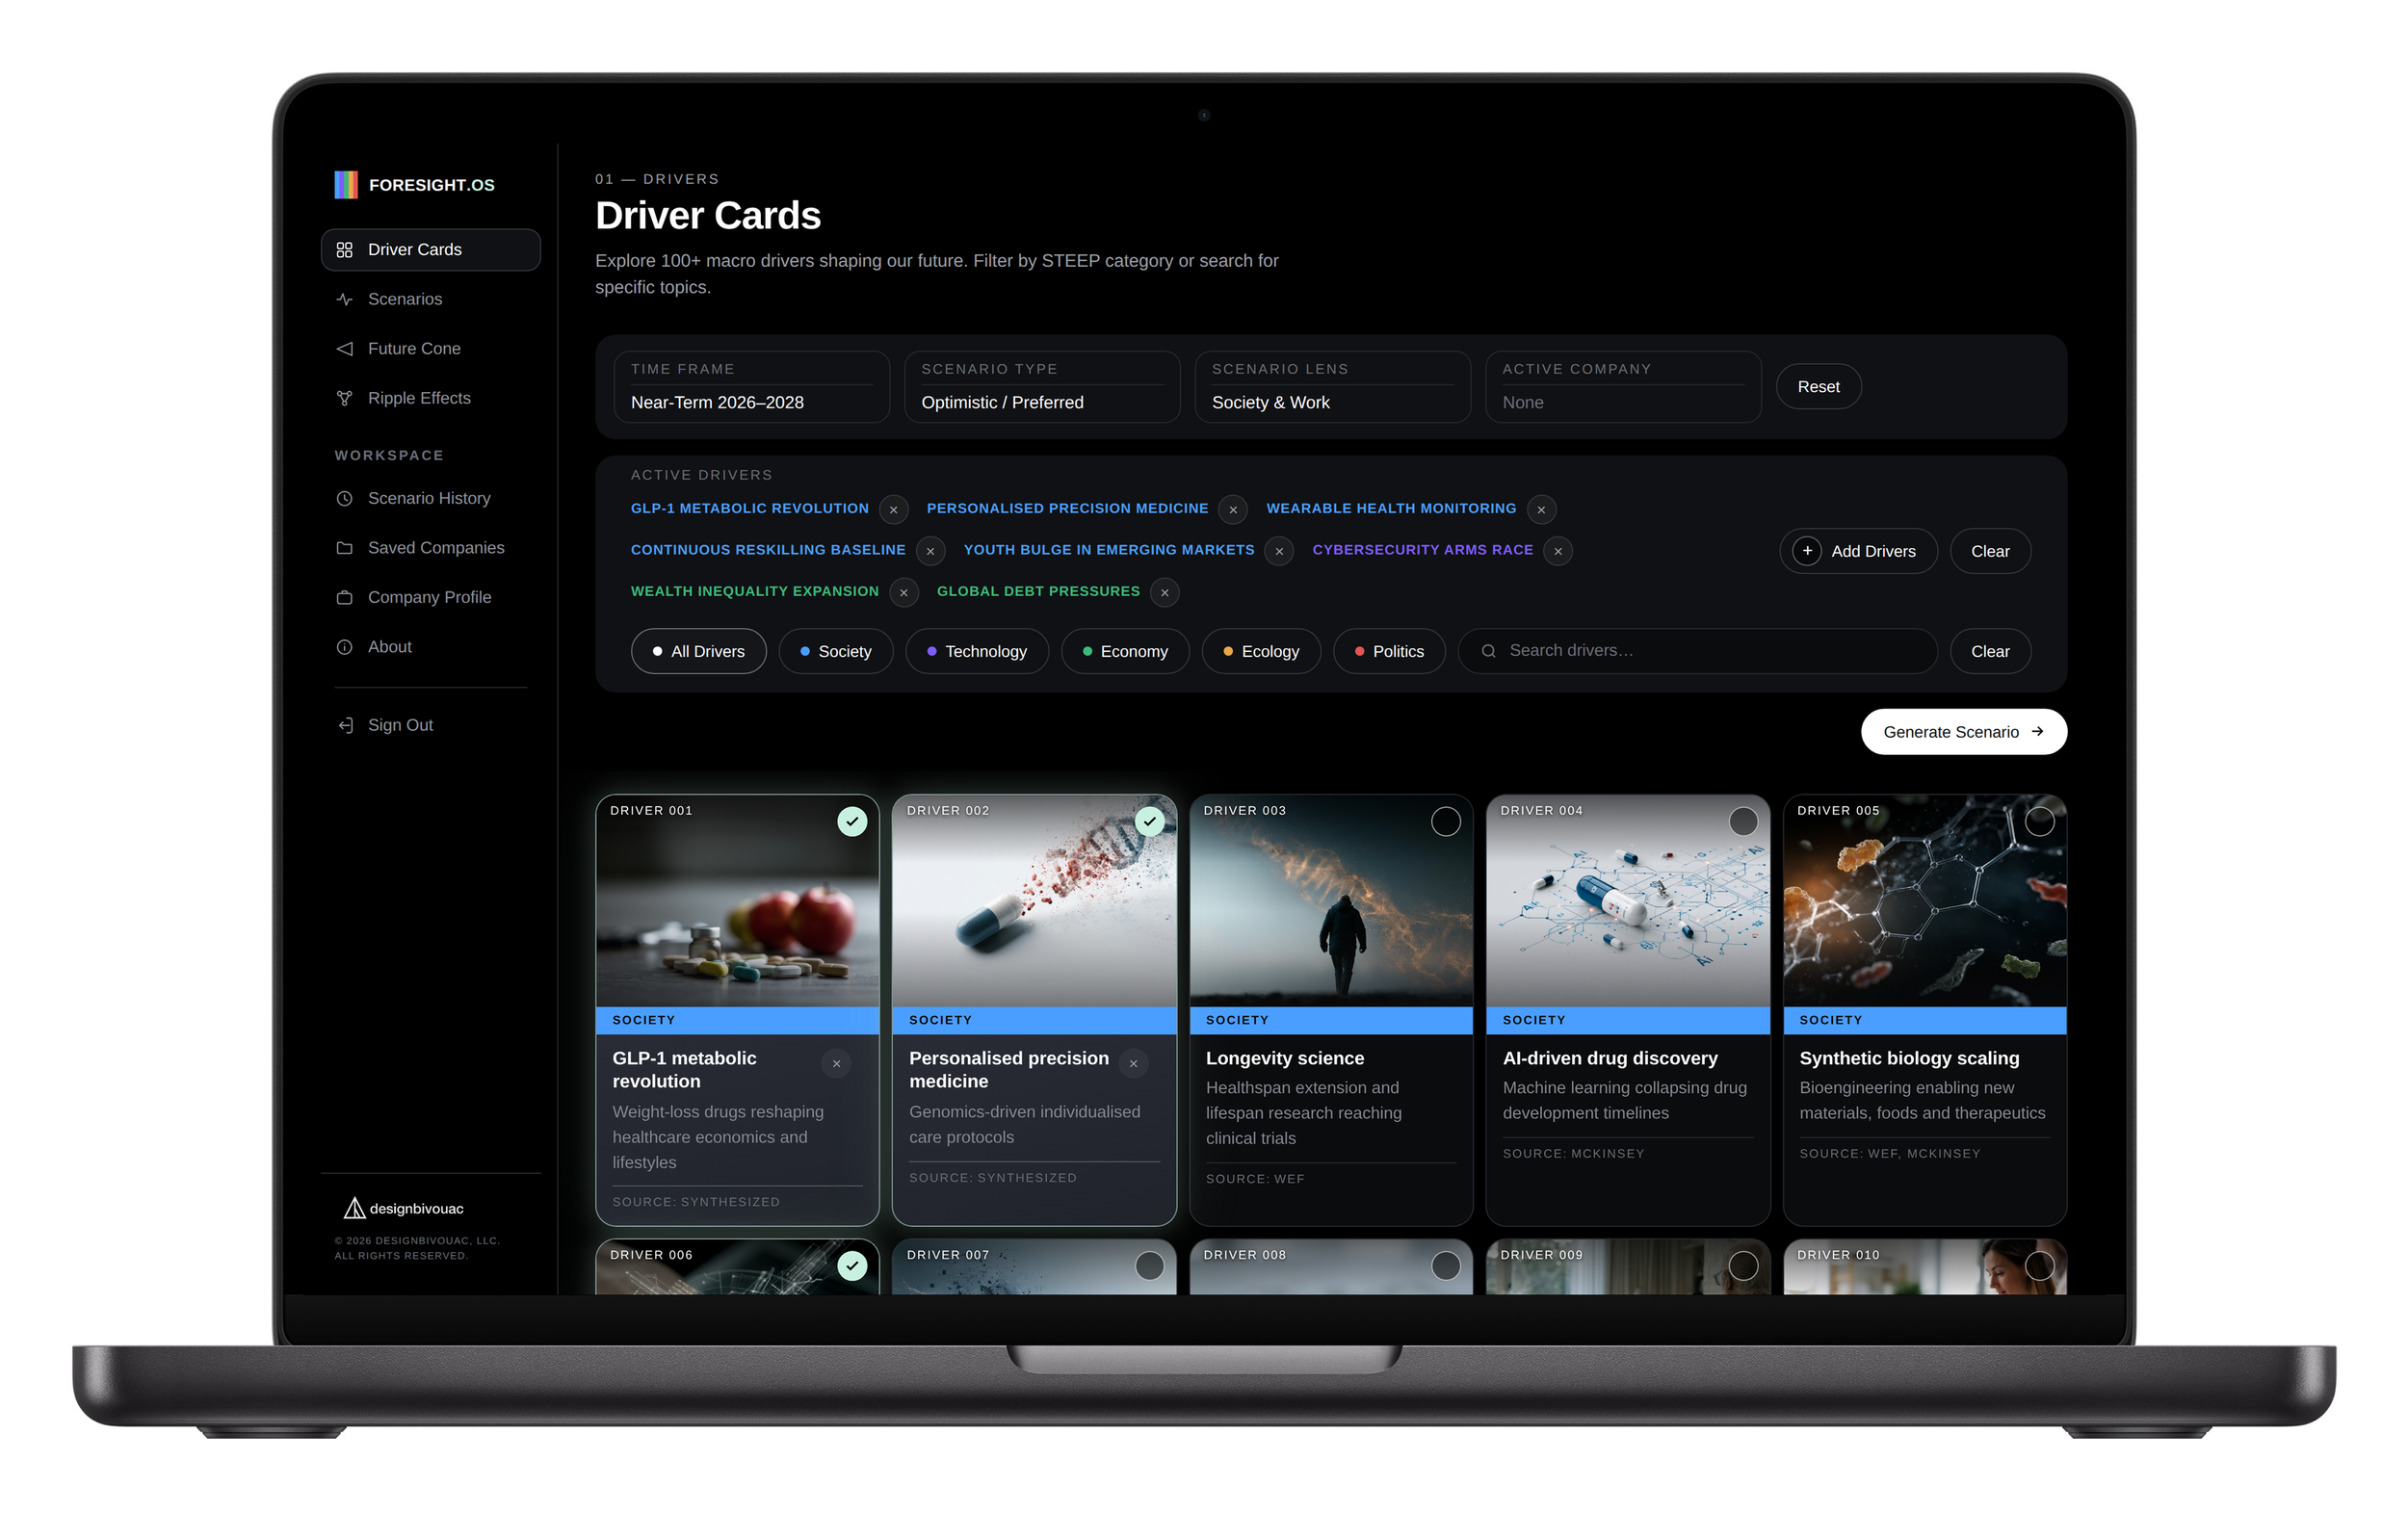2408x1539 pixels.
Task: Remove Wearable Health Monitoring active driver chip
Action: tap(1541, 510)
